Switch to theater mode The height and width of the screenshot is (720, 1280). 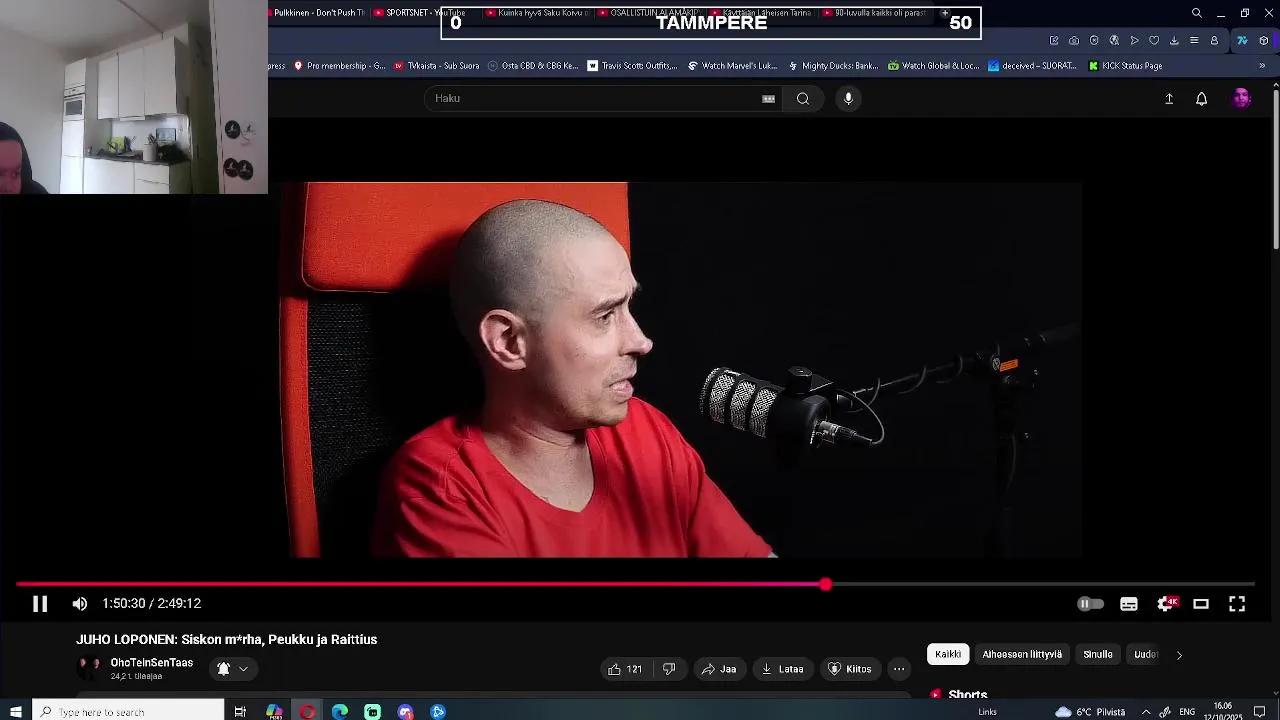pos(1201,604)
